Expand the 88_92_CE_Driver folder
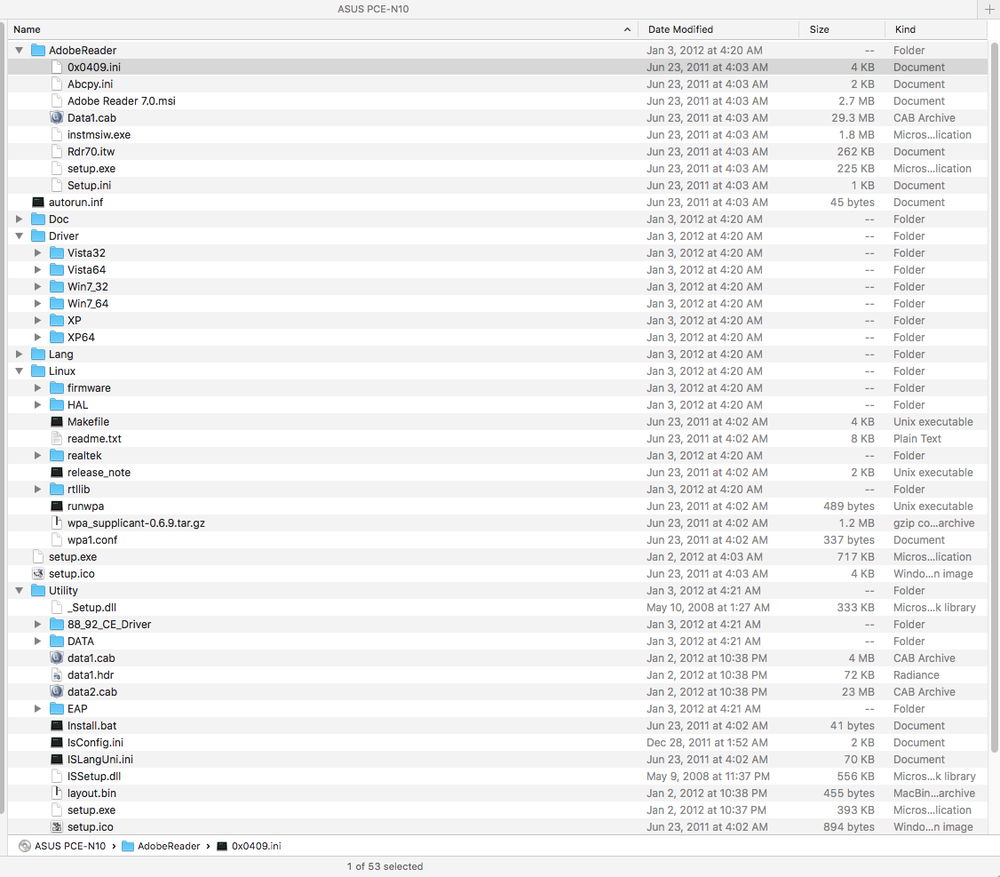Viewport: 1000px width, 877px height. [x=38, y=624]
